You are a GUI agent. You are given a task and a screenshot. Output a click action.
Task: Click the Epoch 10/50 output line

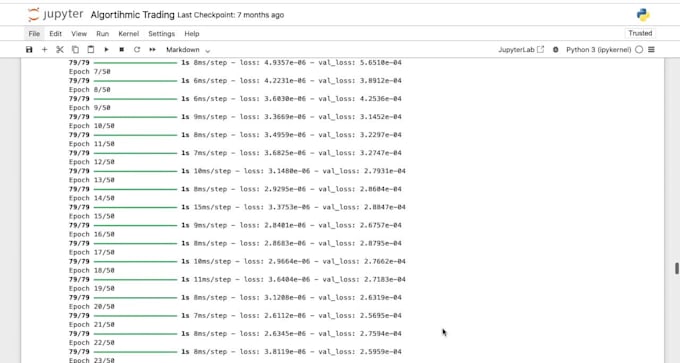[x=92, y=126]
